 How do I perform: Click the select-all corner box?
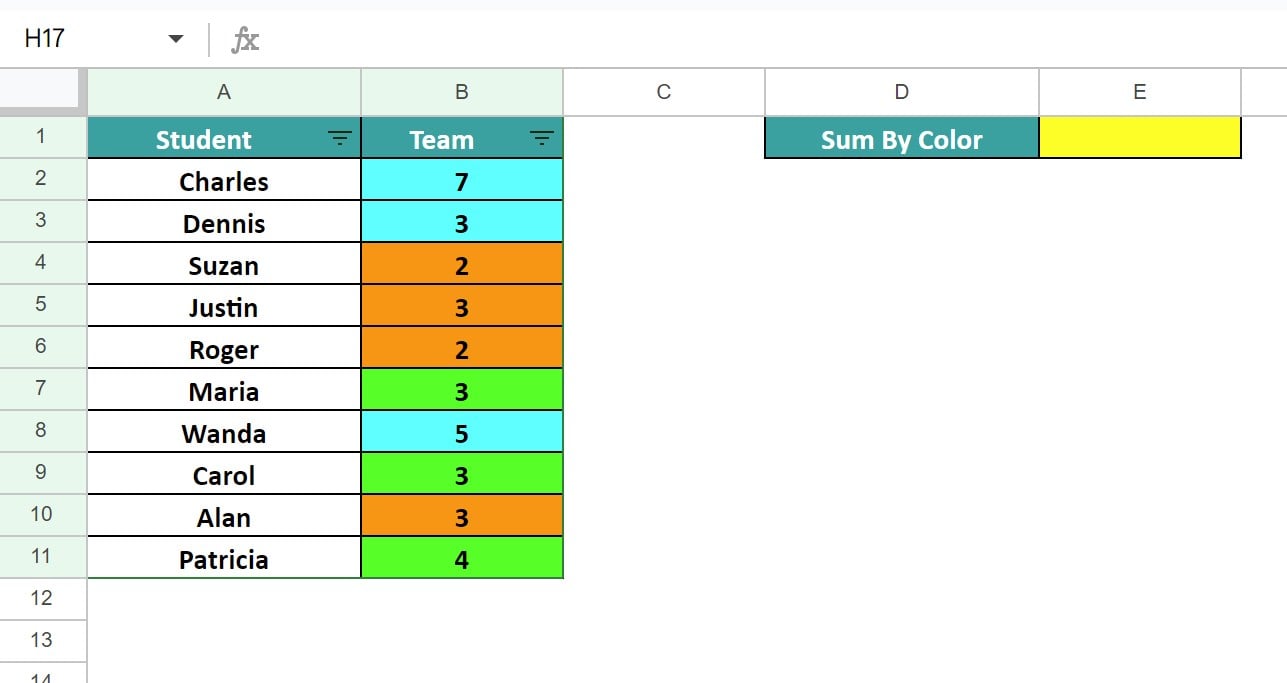point(43,92)
